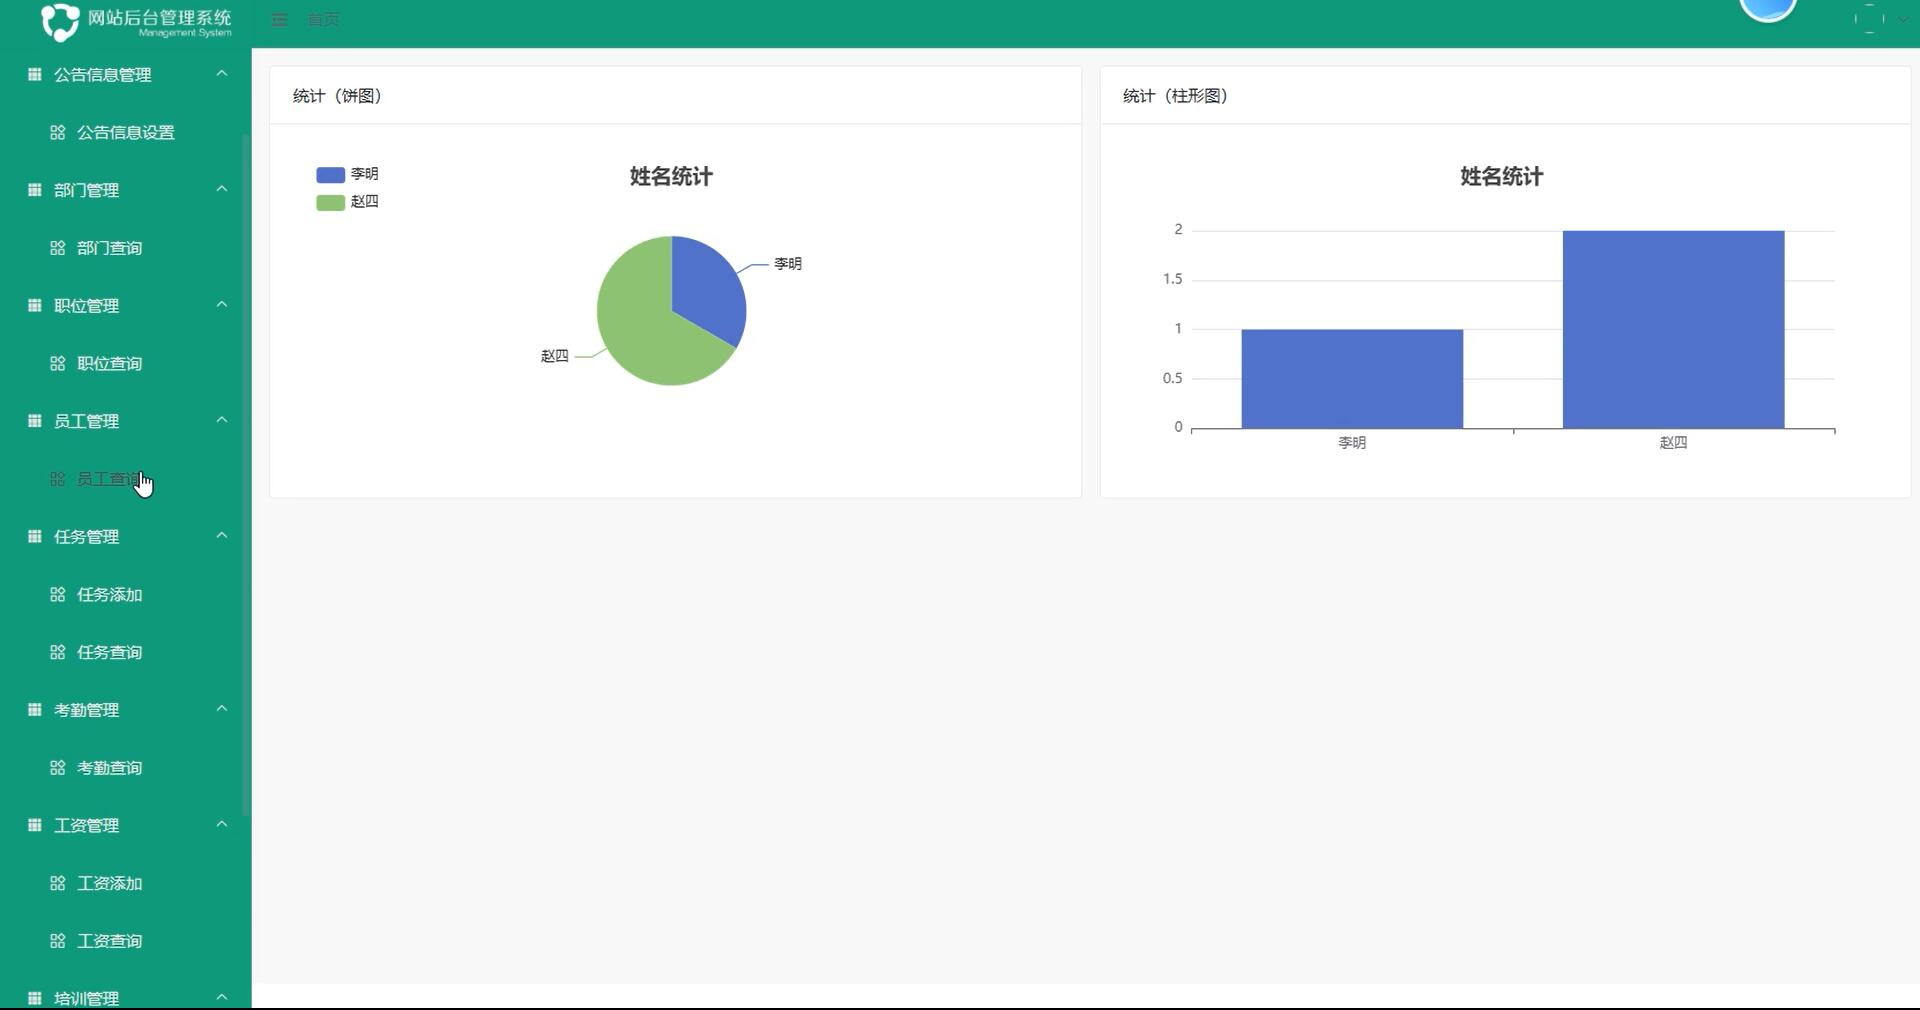Screen dimensions: 1920x1010
Task: Click the icon beside 职位查询
Action: pos(58,363)
